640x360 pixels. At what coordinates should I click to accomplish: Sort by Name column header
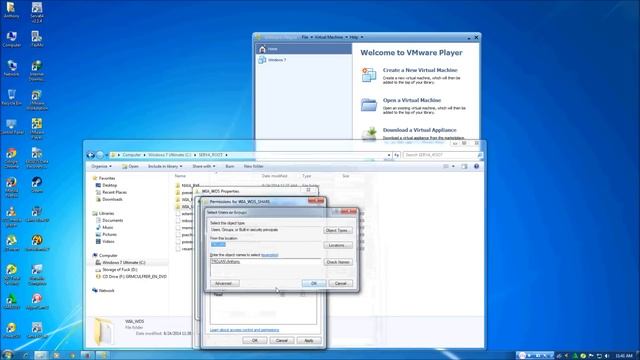(x=180, y=176)
